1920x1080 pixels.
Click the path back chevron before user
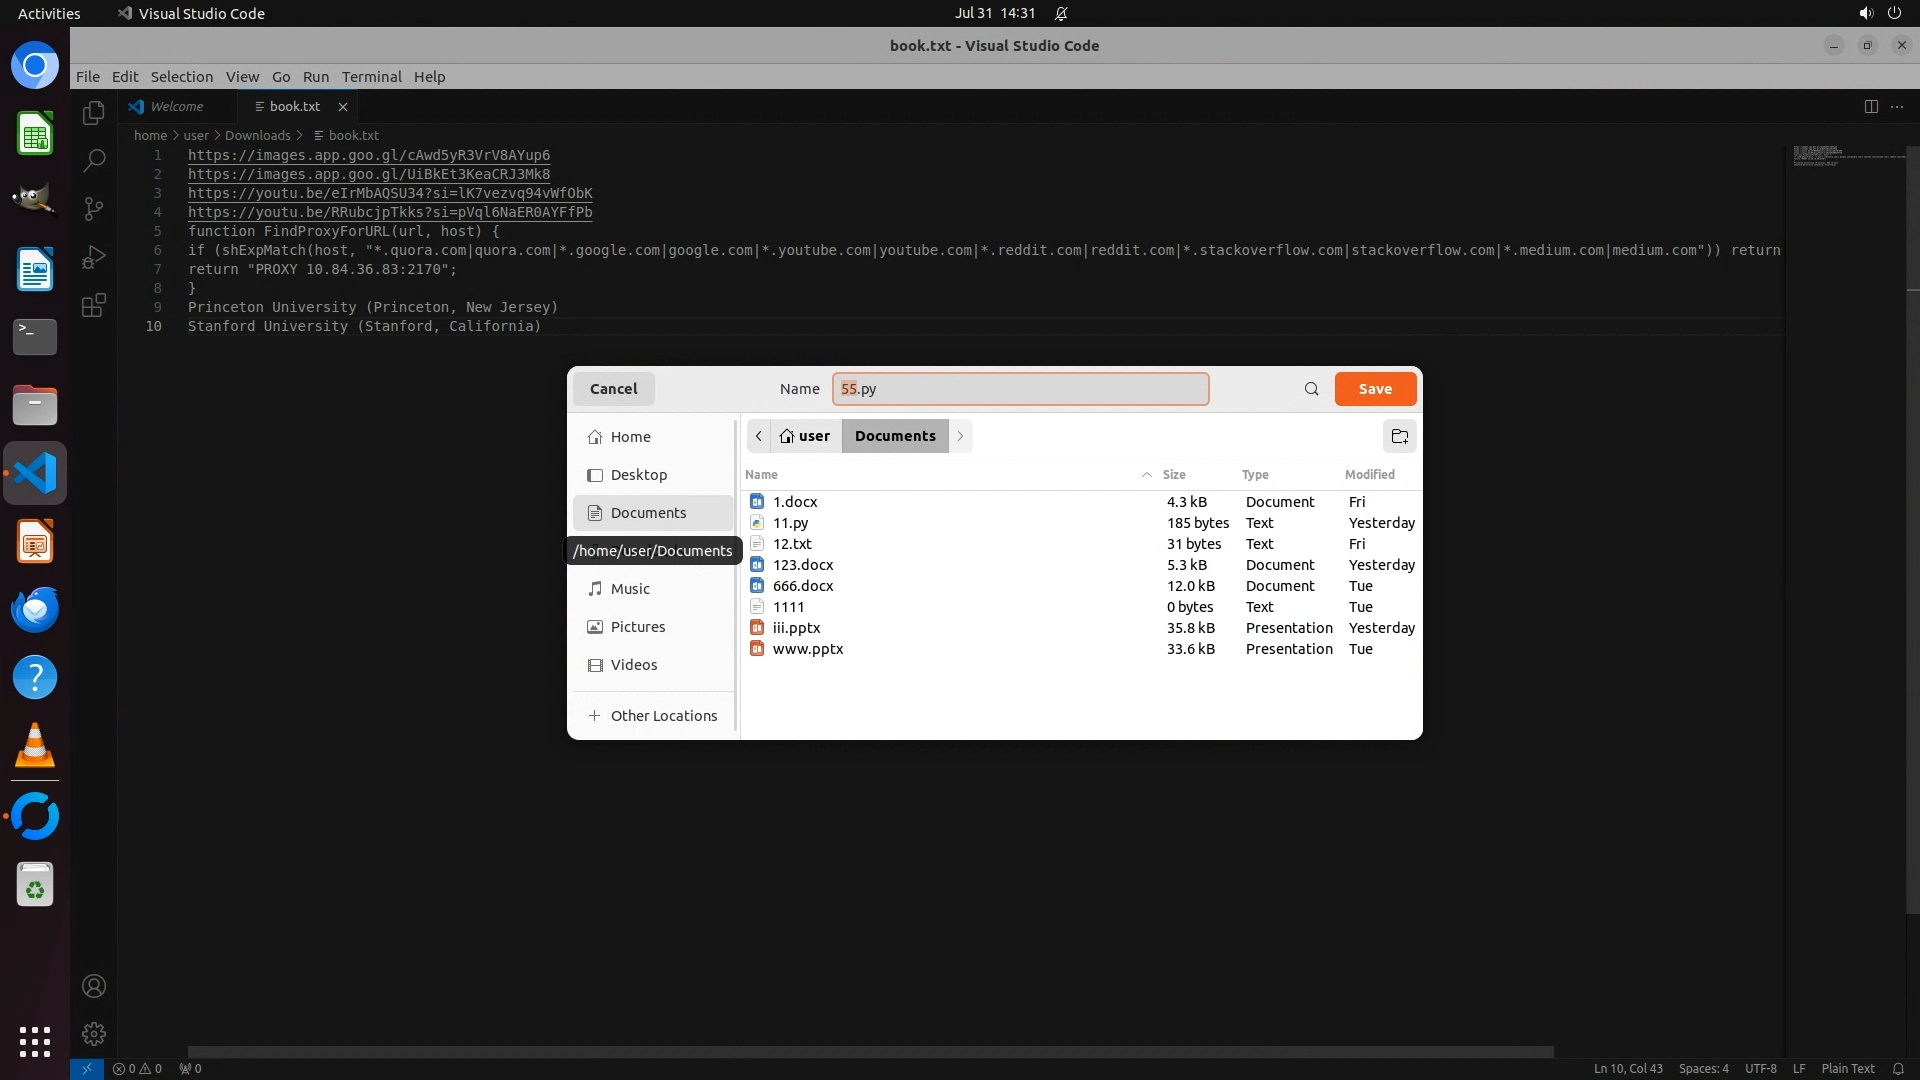759,436
